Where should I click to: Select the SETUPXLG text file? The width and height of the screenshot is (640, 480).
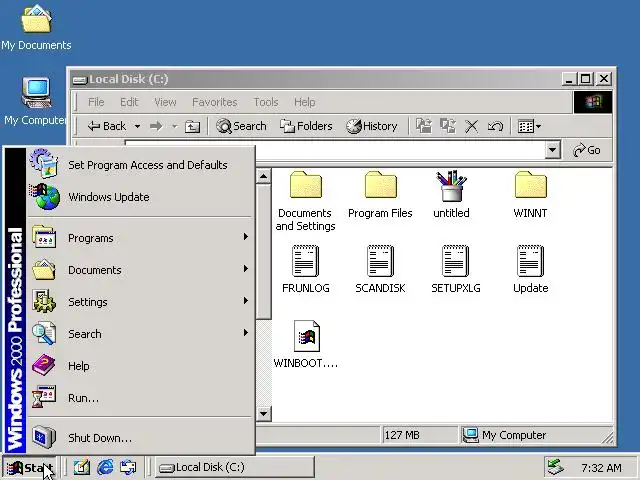coord(456,269)
